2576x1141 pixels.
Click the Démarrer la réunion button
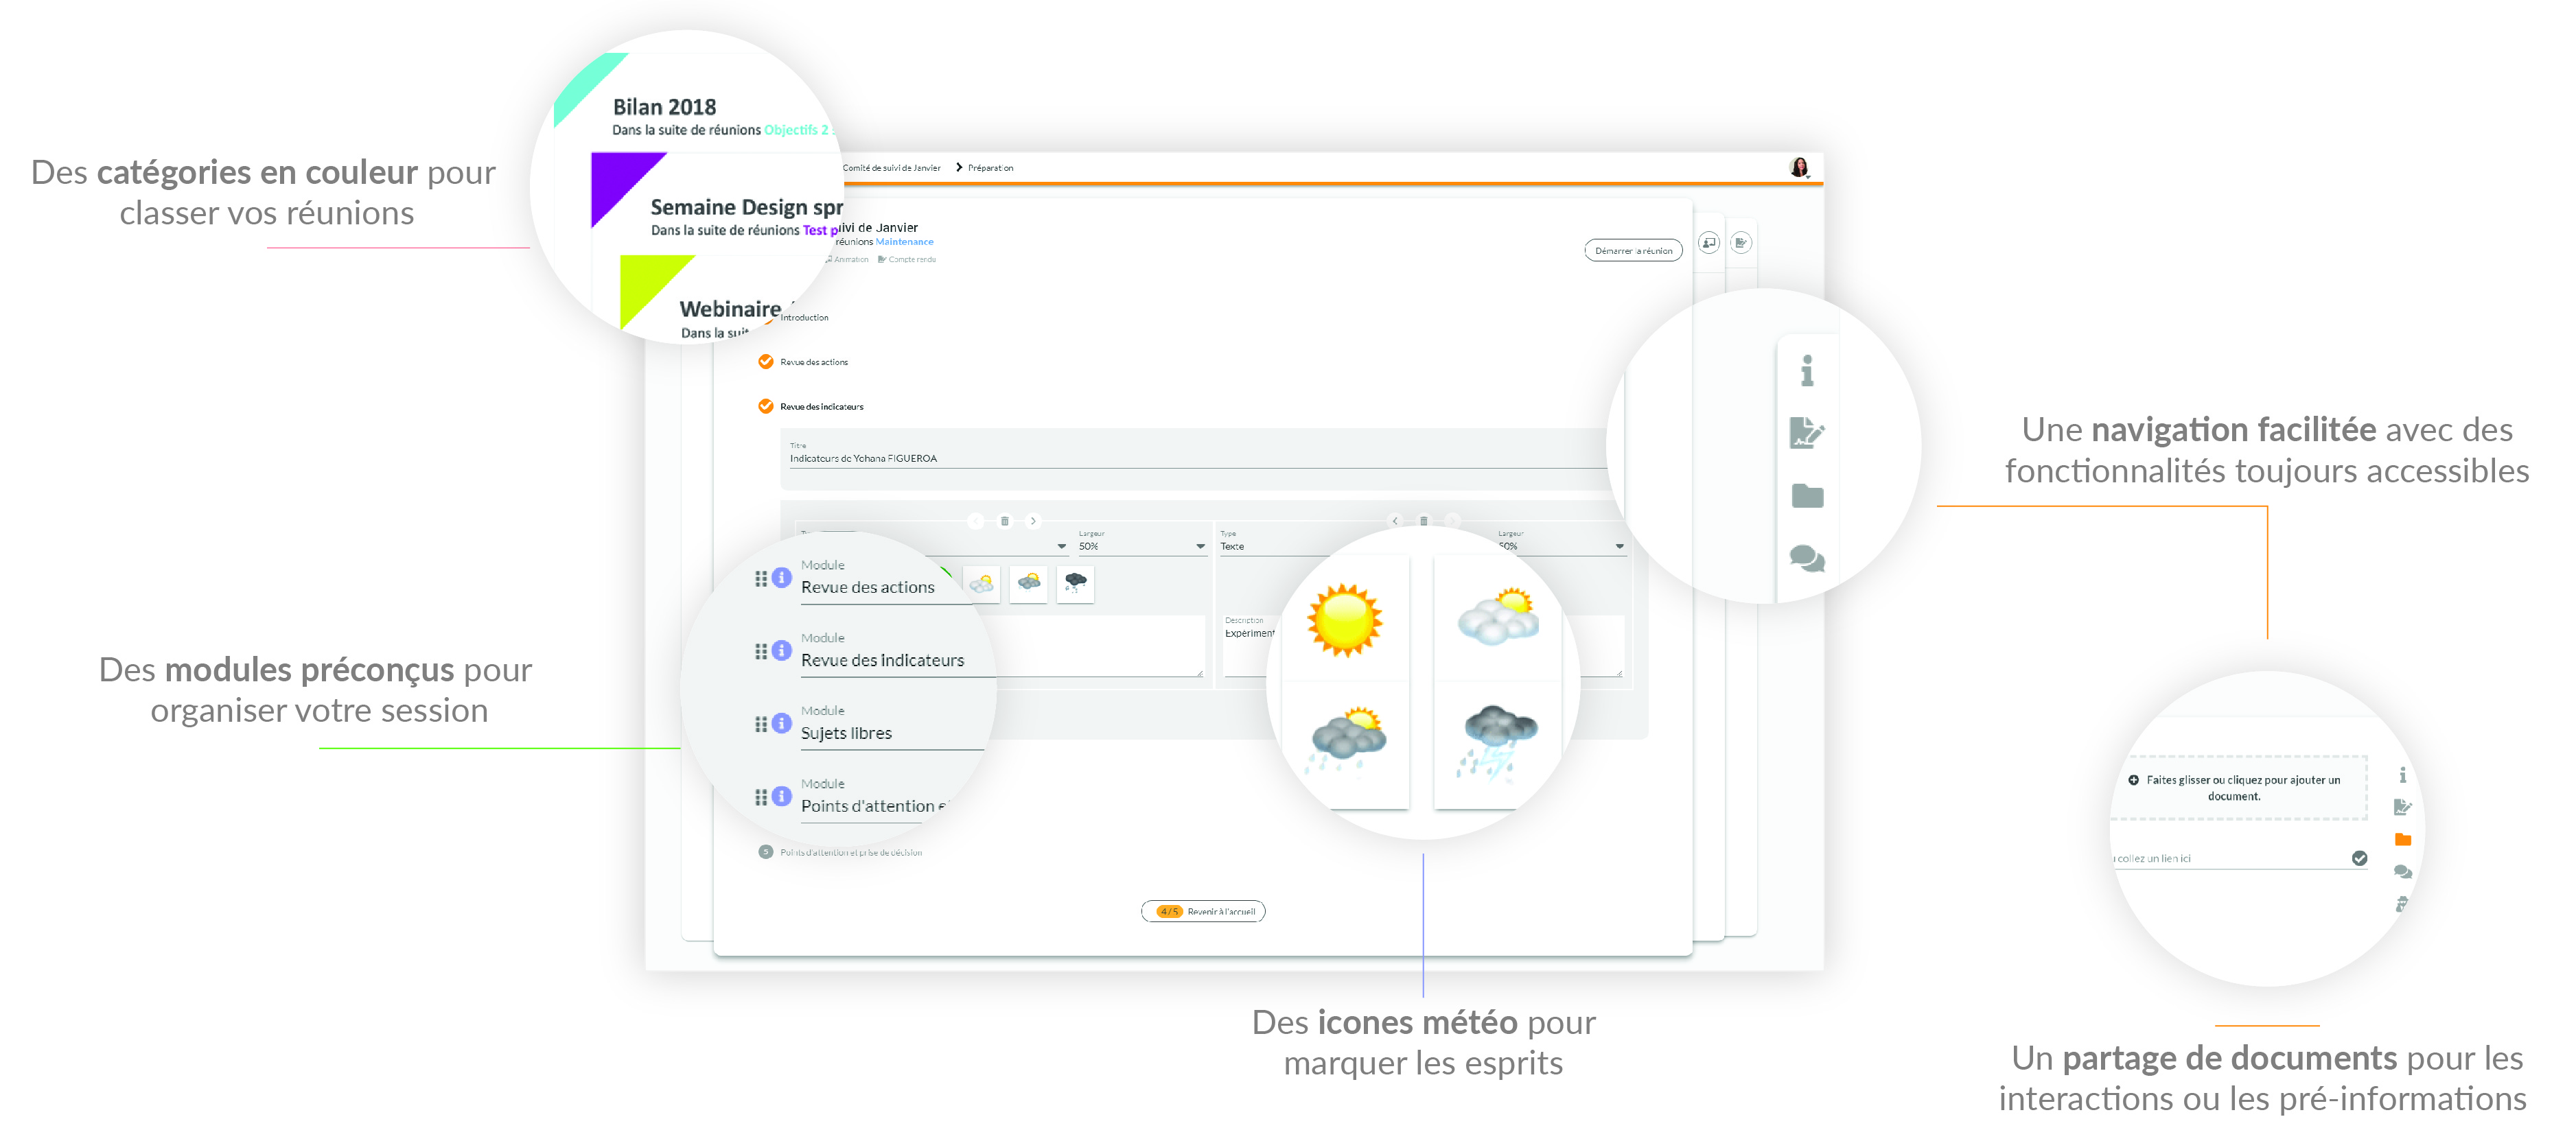pyautogui.click(x=1633, y=251)
